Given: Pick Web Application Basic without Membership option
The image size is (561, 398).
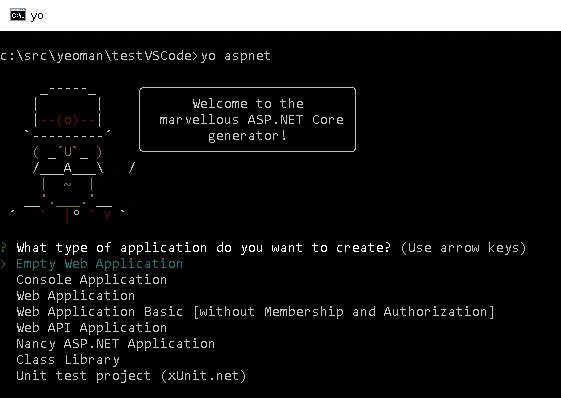Looking at the screenshot, I should tap(255, 312).
